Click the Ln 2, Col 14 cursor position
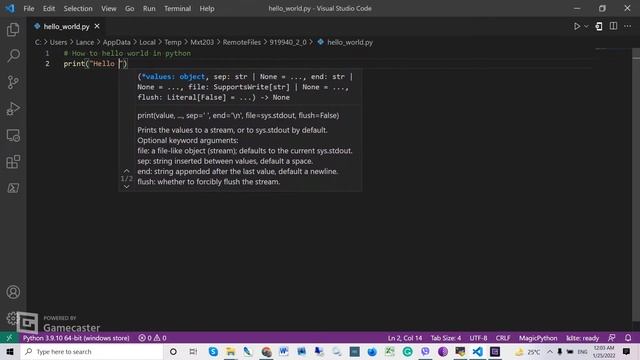Viewport: 640px width, 360px height. tap(404, 338)
